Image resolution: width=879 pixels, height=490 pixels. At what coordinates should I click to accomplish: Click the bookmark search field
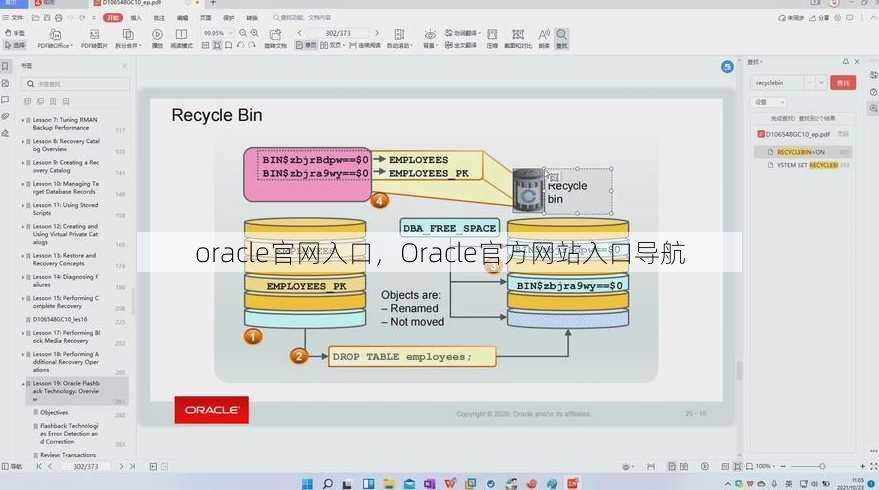coord(76,84)
